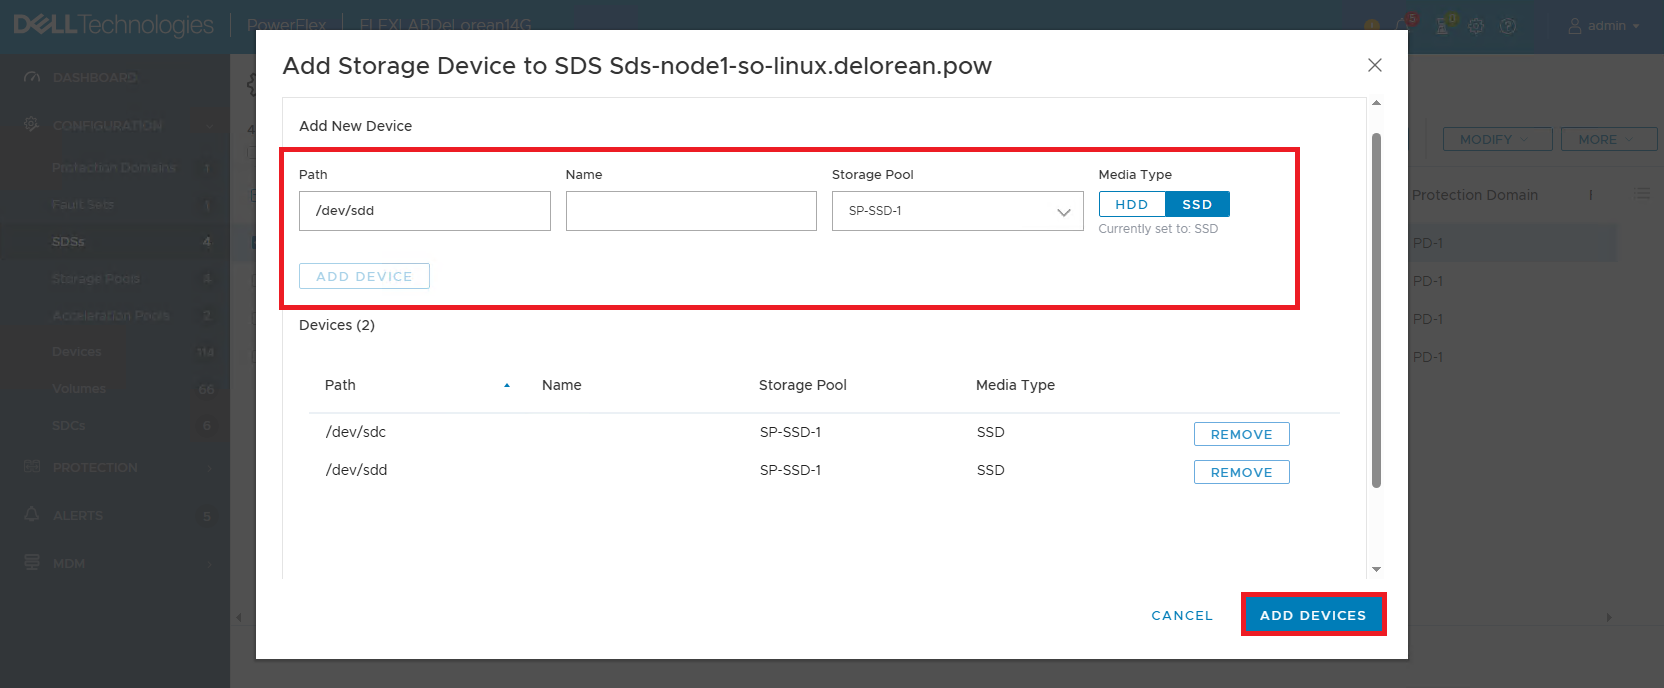This screenshot has height=688, width=1664.
Task: Sort devices by the Path column
Action: click(340, 385)
